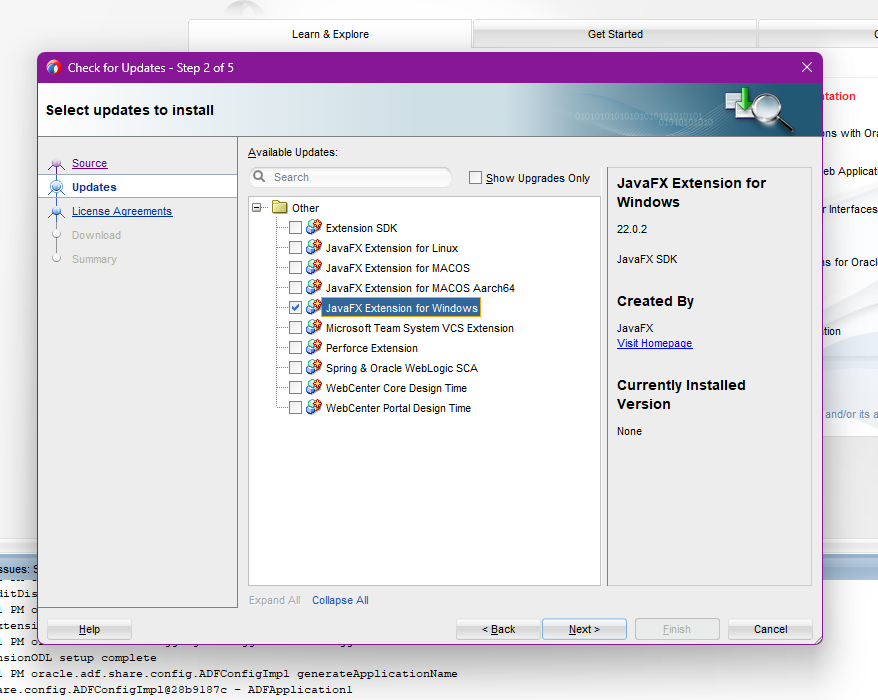
Task: Select WebCenter Portal Design Time item
Action: click(x=398, y=408)
